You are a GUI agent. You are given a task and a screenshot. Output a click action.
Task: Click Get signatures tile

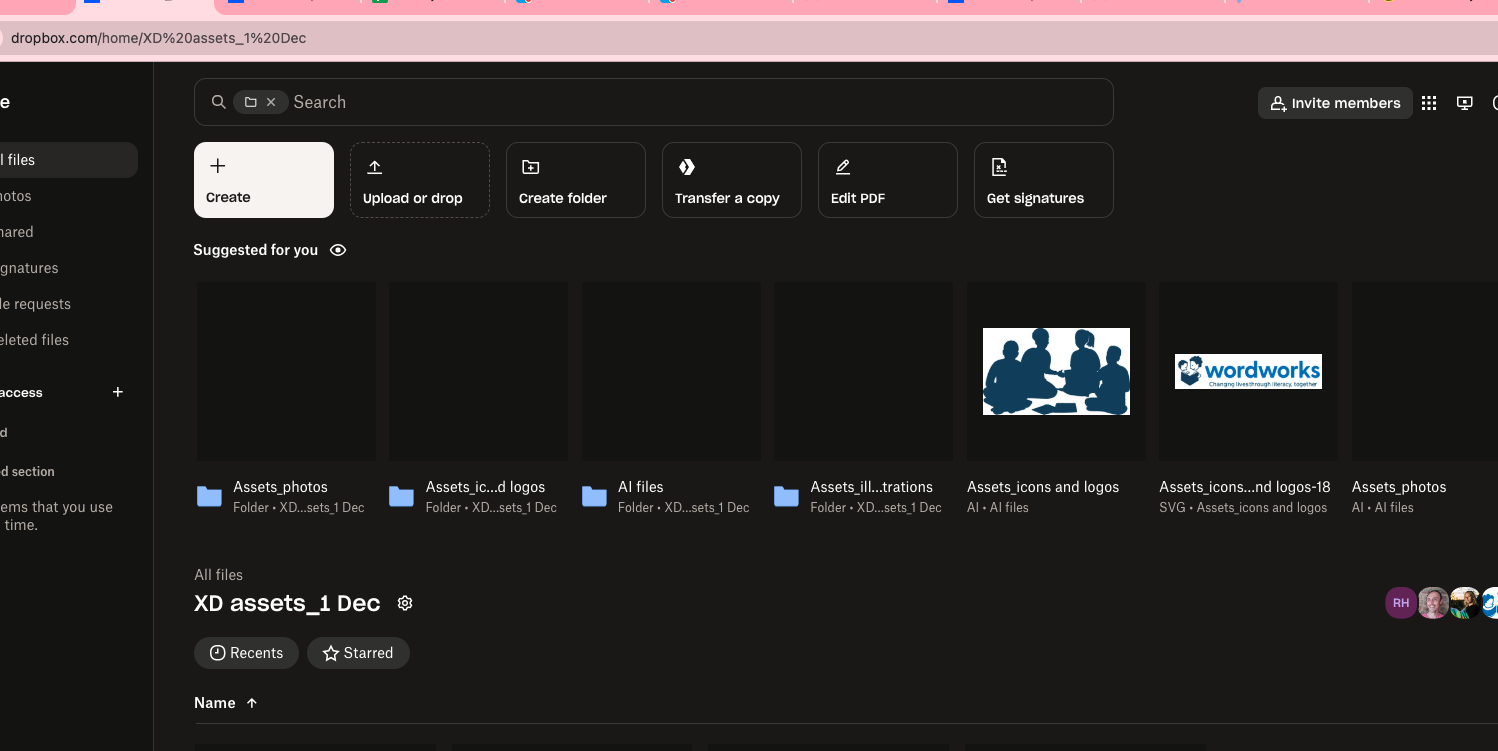pyautogui.click(x=1043, y=180)
